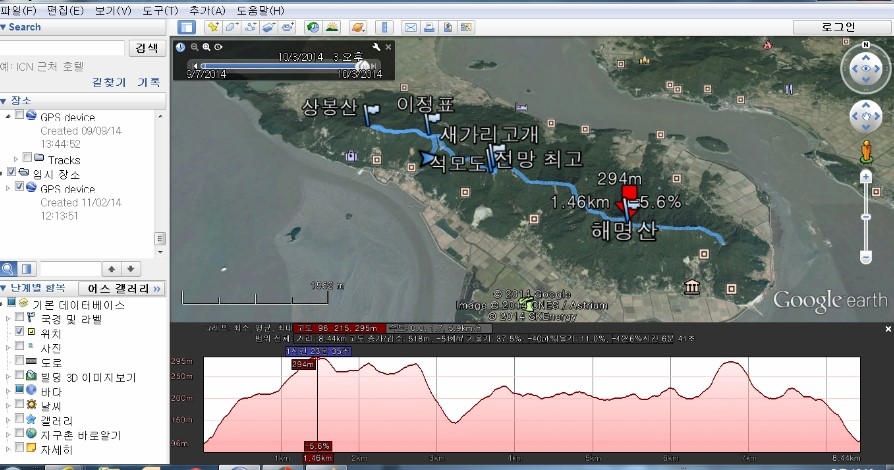Enable the 빌딩 3D 이미지보기 checkbox
The height and width of the screenshot is (470, 894).
(x=19, y=375)
